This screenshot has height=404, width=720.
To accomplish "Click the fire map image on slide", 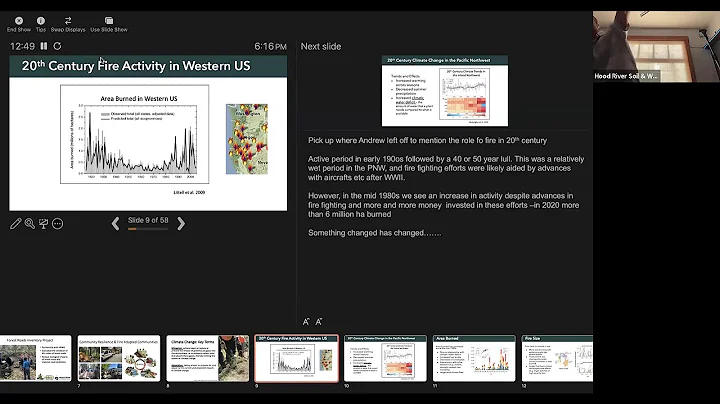I will pyautogui.click(x=247, y=139).
